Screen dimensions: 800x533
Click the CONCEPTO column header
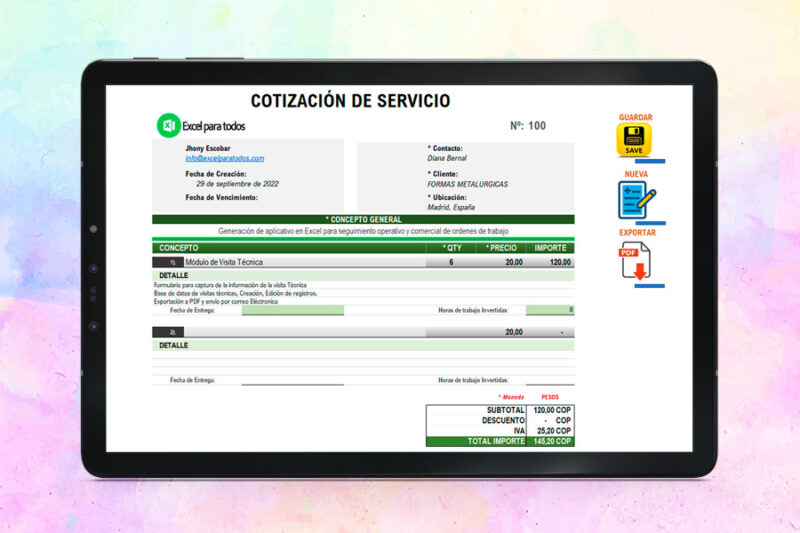click(179, 248)
